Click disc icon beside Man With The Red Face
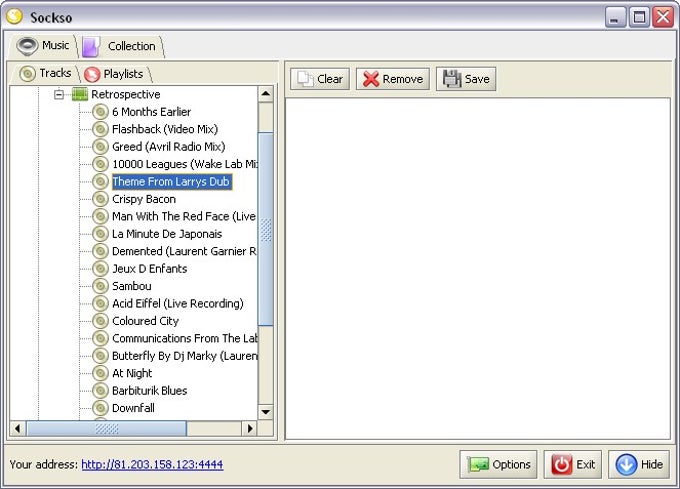Image resolution: width=680 pixels, height=489 pixels. pos(100,216)
